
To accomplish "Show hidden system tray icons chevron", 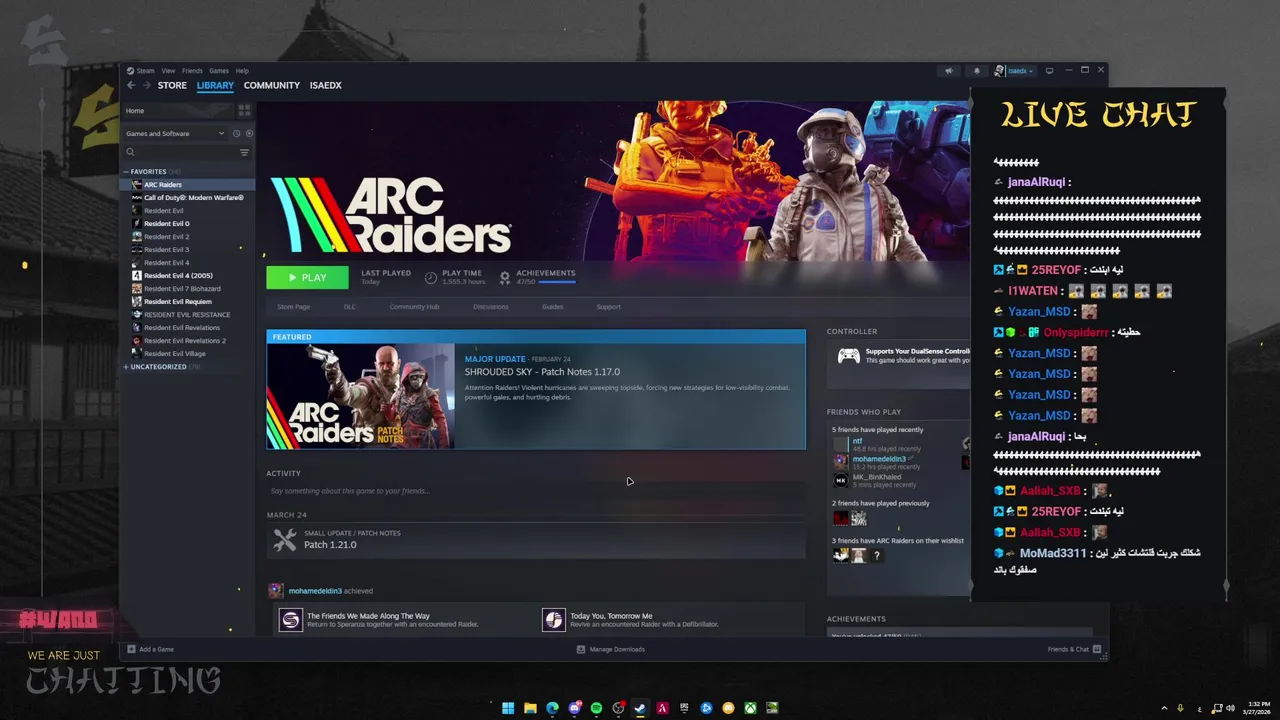I will [1164, 708].
